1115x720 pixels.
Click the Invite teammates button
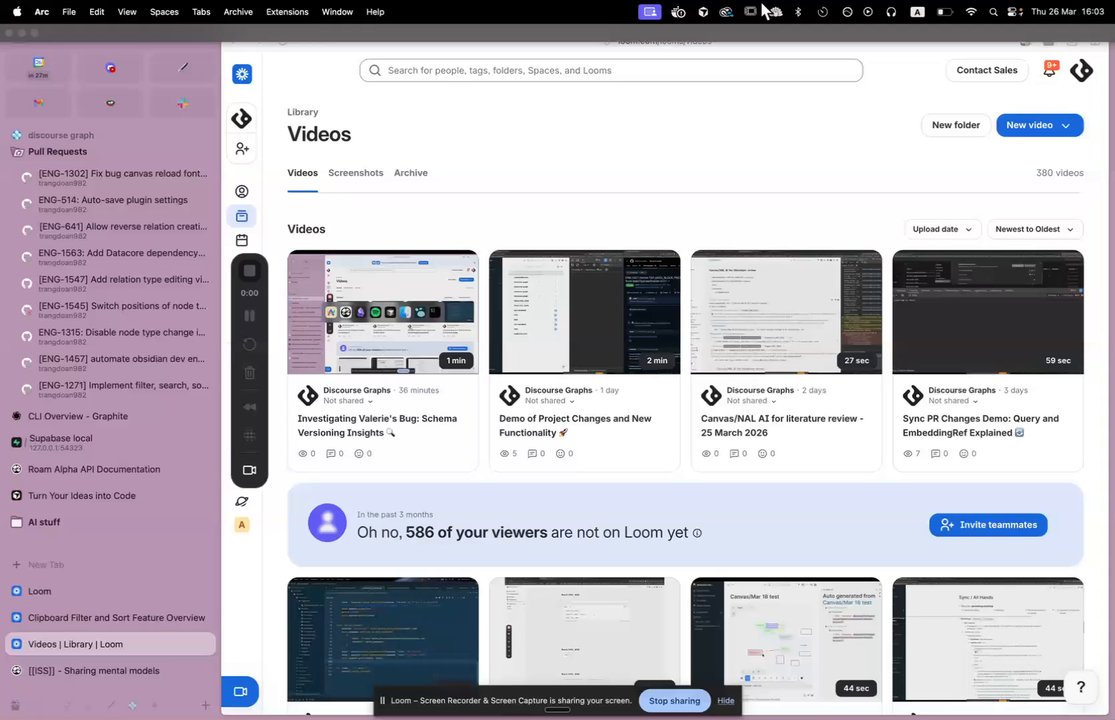pos(988,525)
